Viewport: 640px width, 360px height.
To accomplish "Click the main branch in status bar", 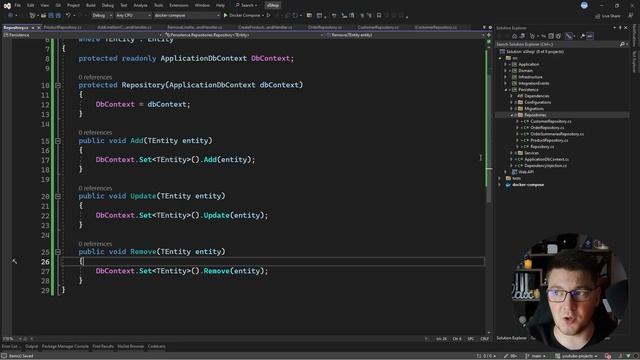I will click(536, 356).
